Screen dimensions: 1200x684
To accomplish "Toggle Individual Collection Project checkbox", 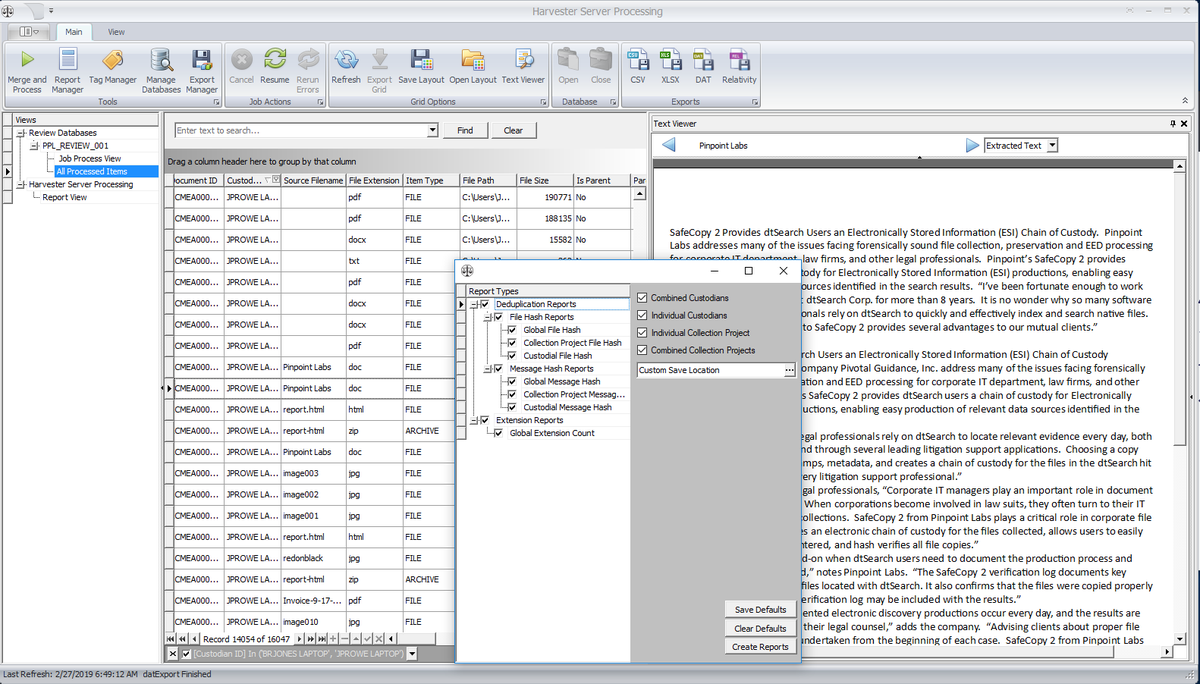I will pyautogui.click(x=642, y=333).
